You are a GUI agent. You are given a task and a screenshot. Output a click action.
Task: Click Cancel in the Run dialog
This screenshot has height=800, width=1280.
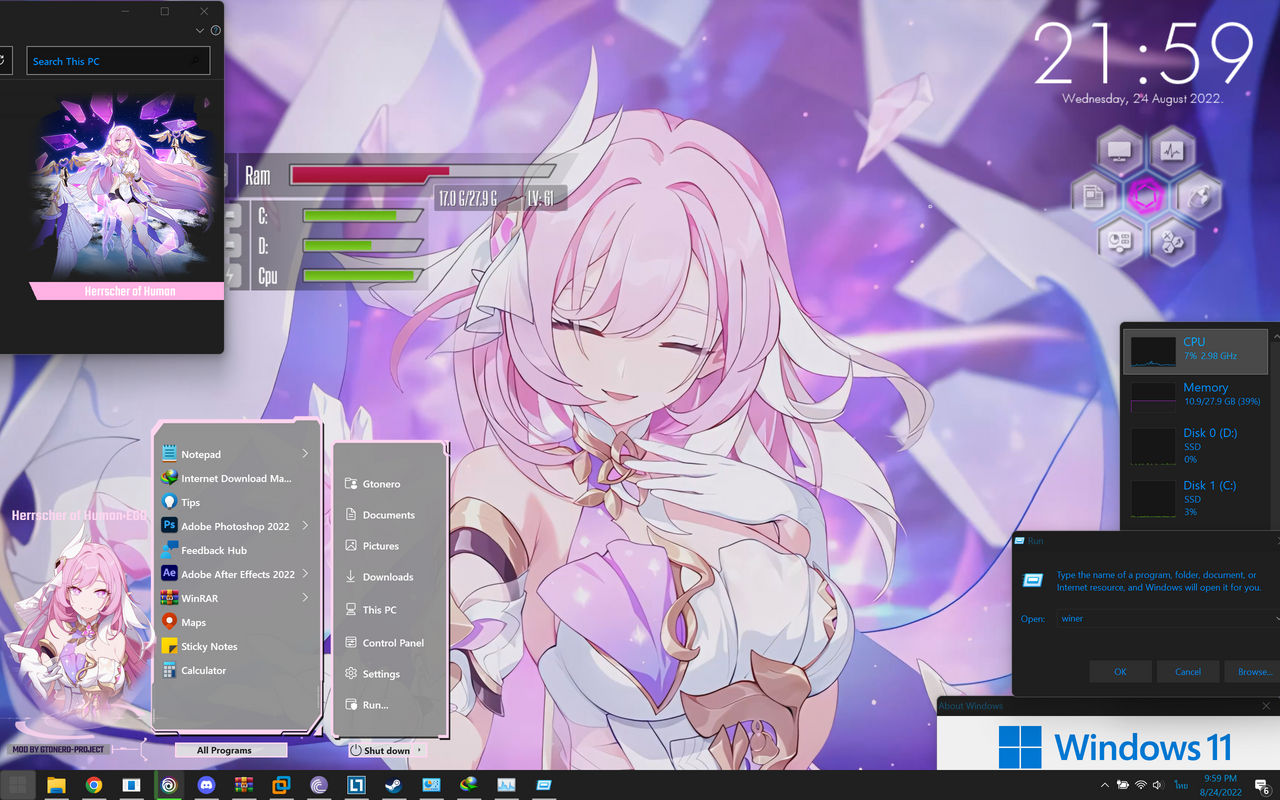1188,672
